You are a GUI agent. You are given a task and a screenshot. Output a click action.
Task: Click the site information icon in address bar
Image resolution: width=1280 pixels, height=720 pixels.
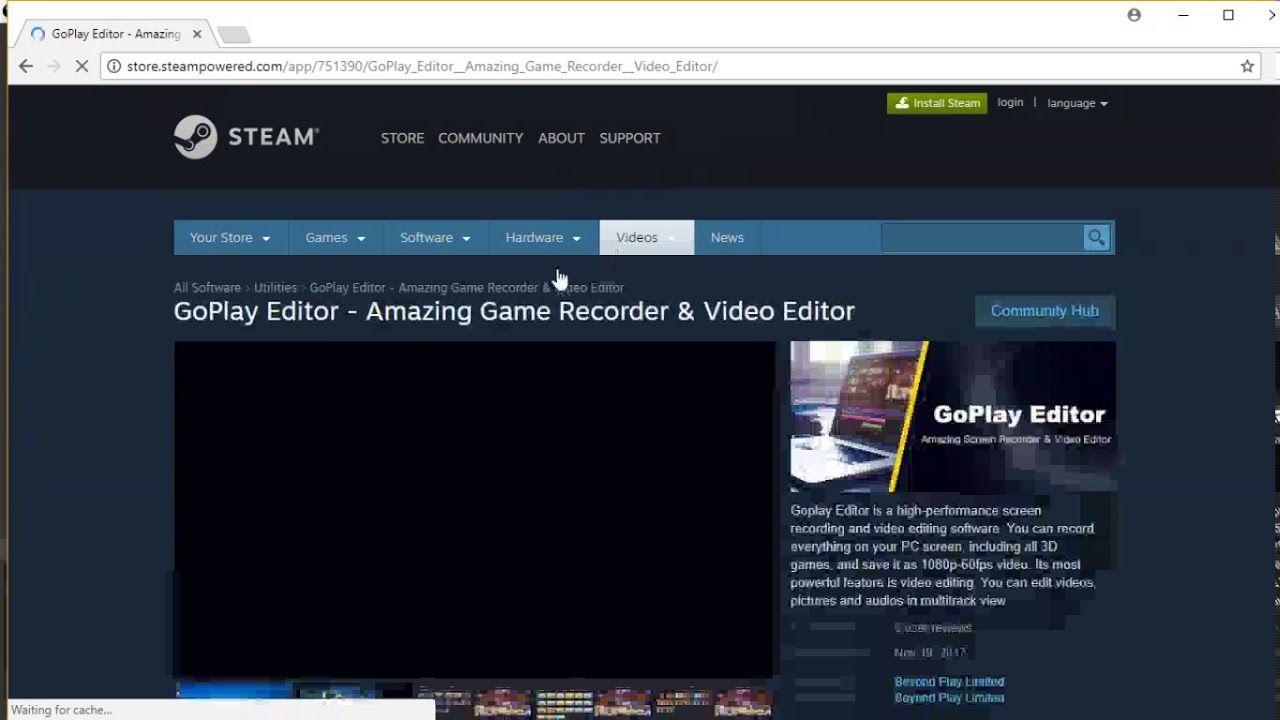[114, 66]
